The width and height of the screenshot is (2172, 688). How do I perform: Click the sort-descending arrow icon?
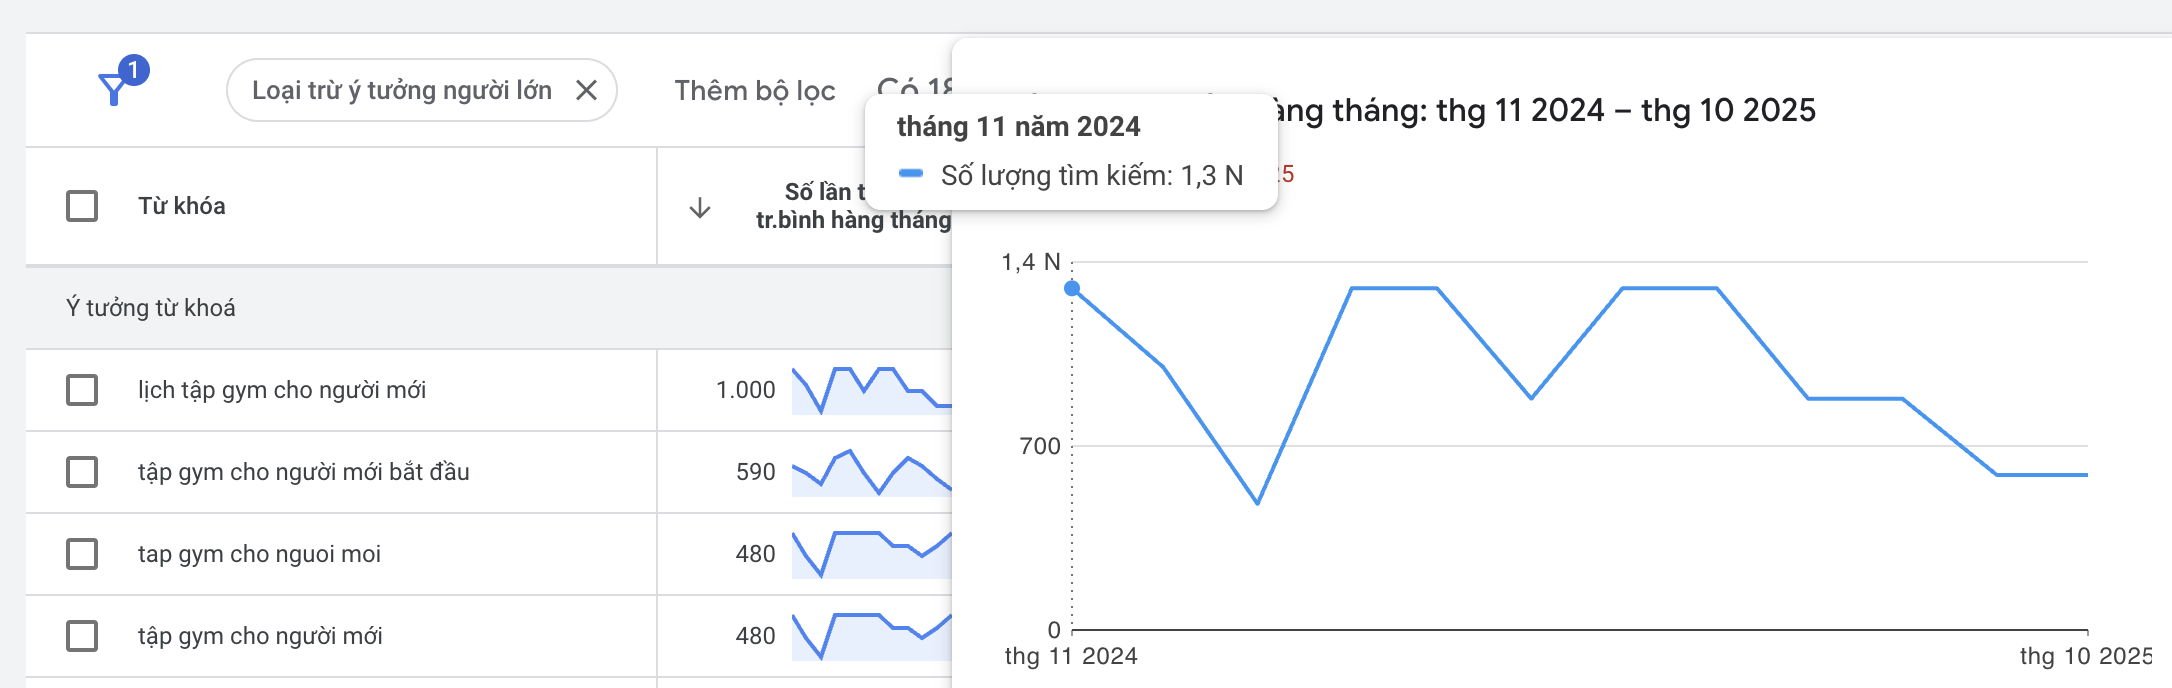click(x=700, y=208)
